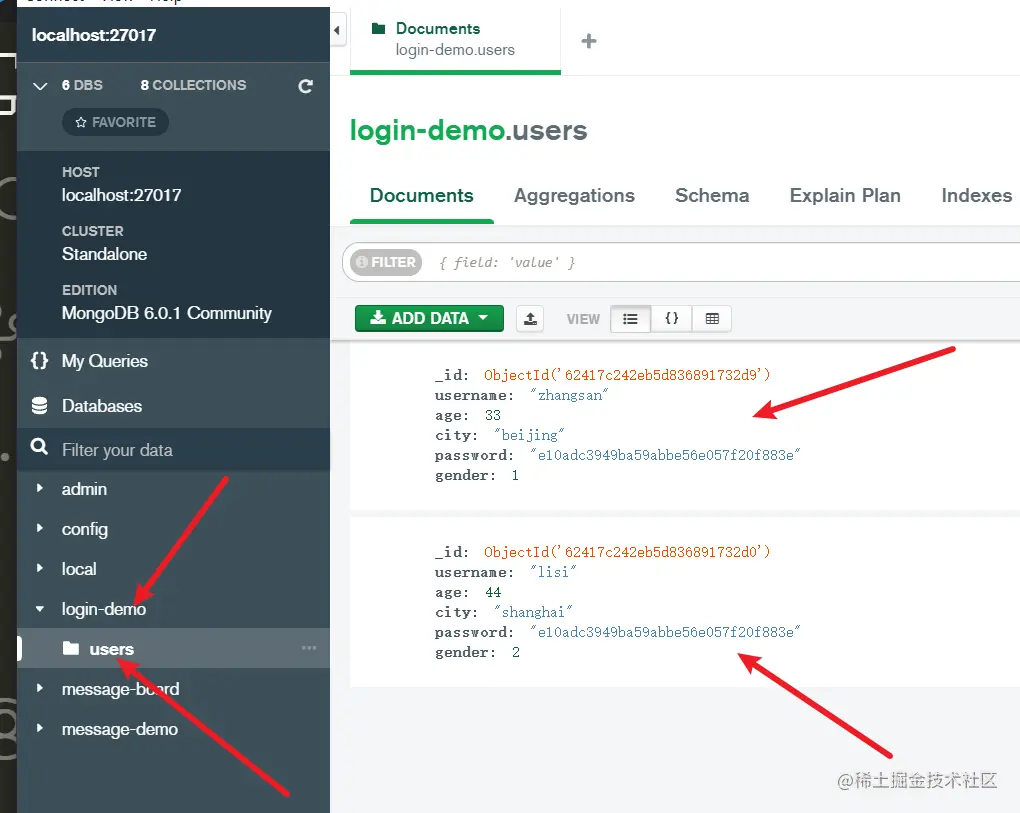Select the Documents login-demo.users tab
The width and height of the screenshot is (1020, 813).
(455, 39)
